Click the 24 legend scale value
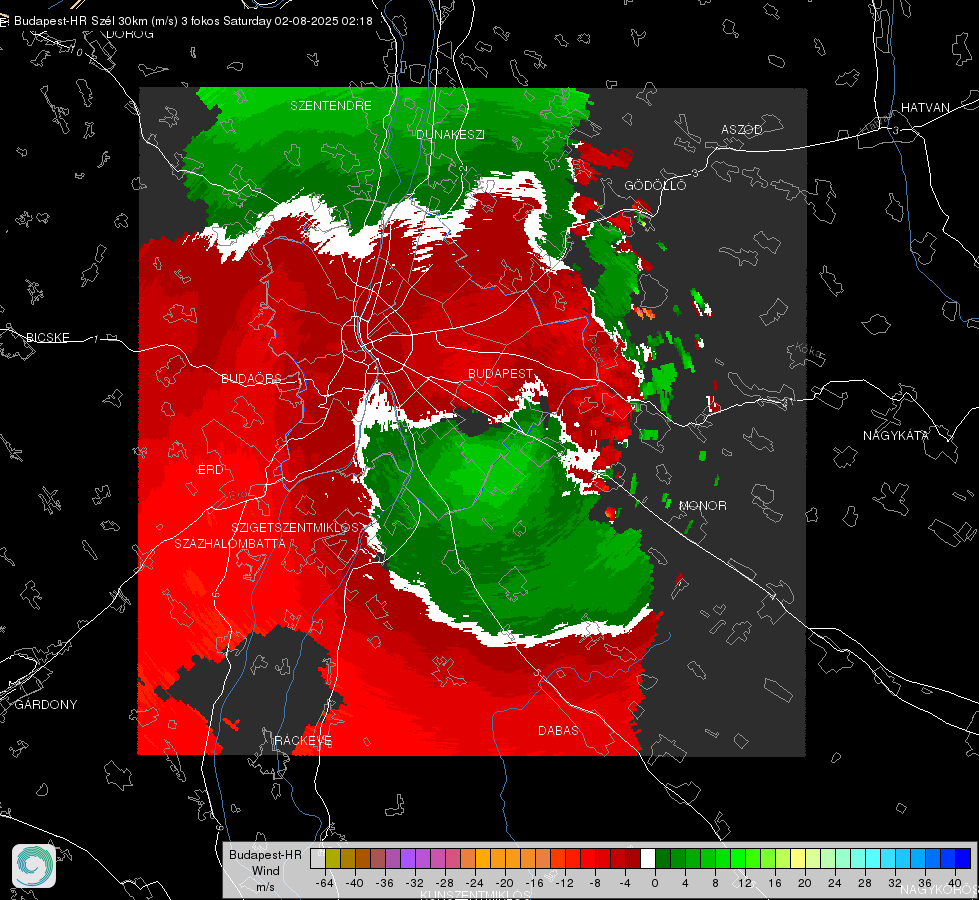The image size is (979, 900). point(834,883)
